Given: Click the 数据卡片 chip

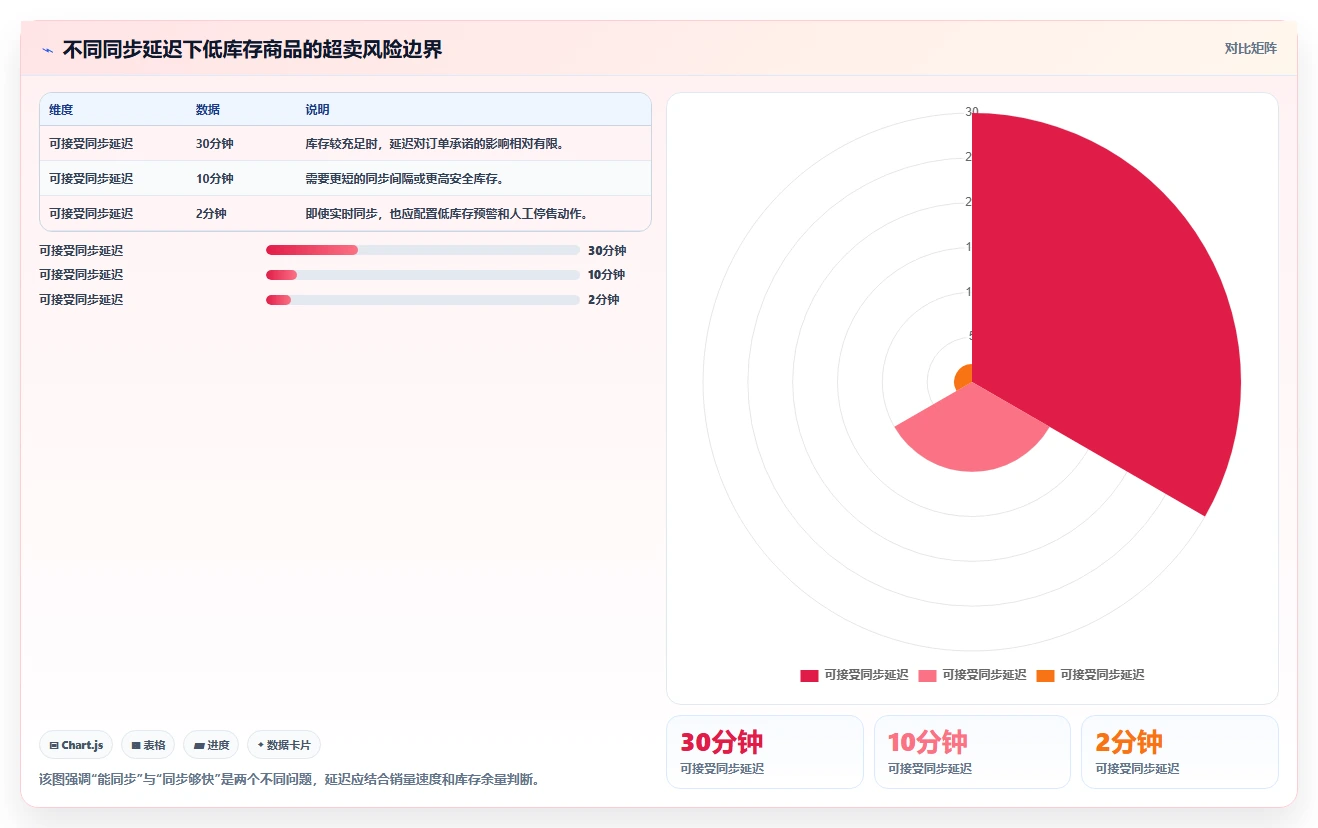Looking at the screenshot, I should (284, 745).
